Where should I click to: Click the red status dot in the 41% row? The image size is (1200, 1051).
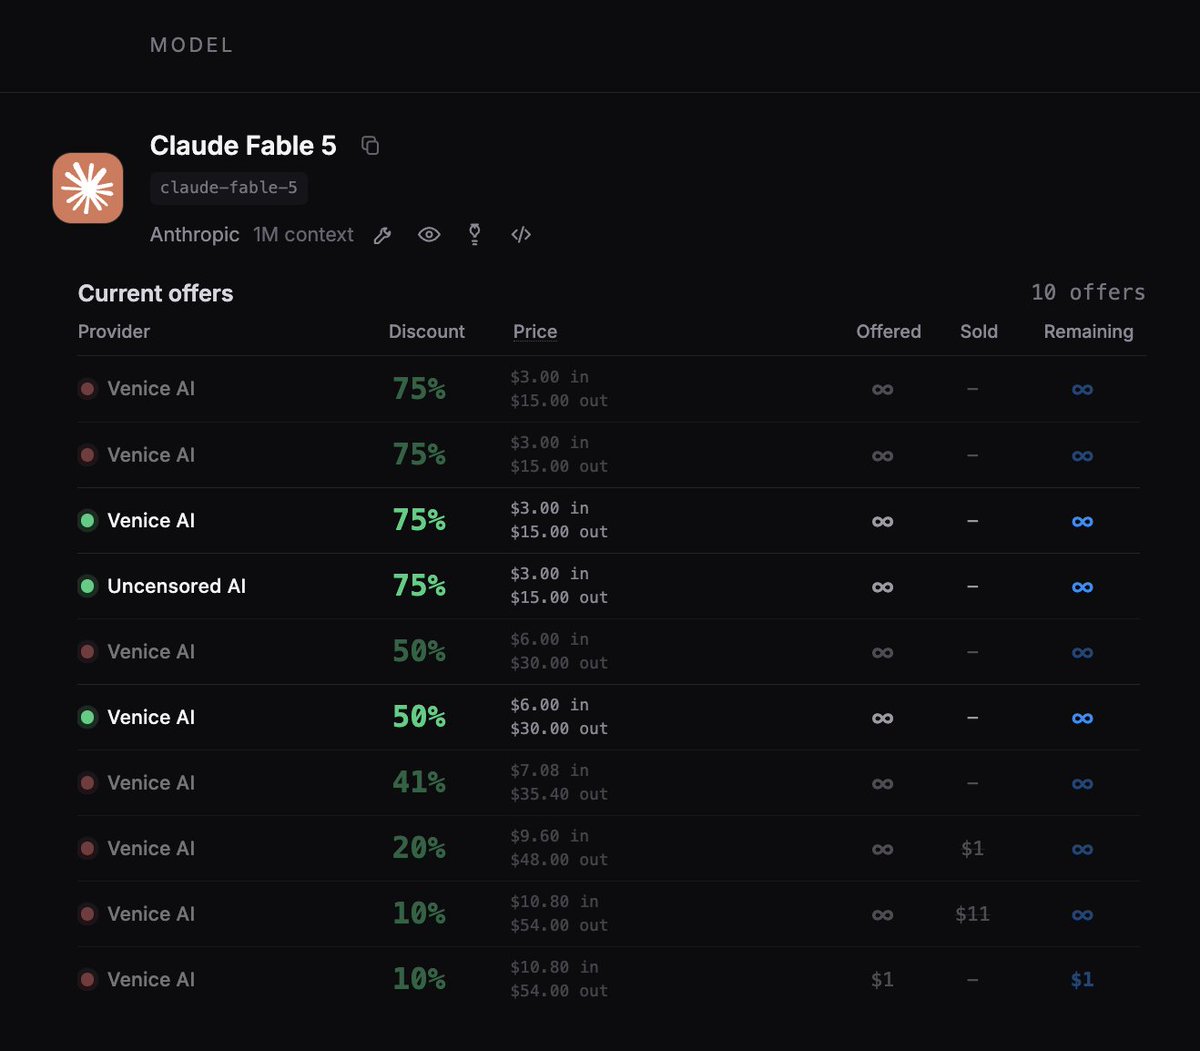(x=87, y=783)
